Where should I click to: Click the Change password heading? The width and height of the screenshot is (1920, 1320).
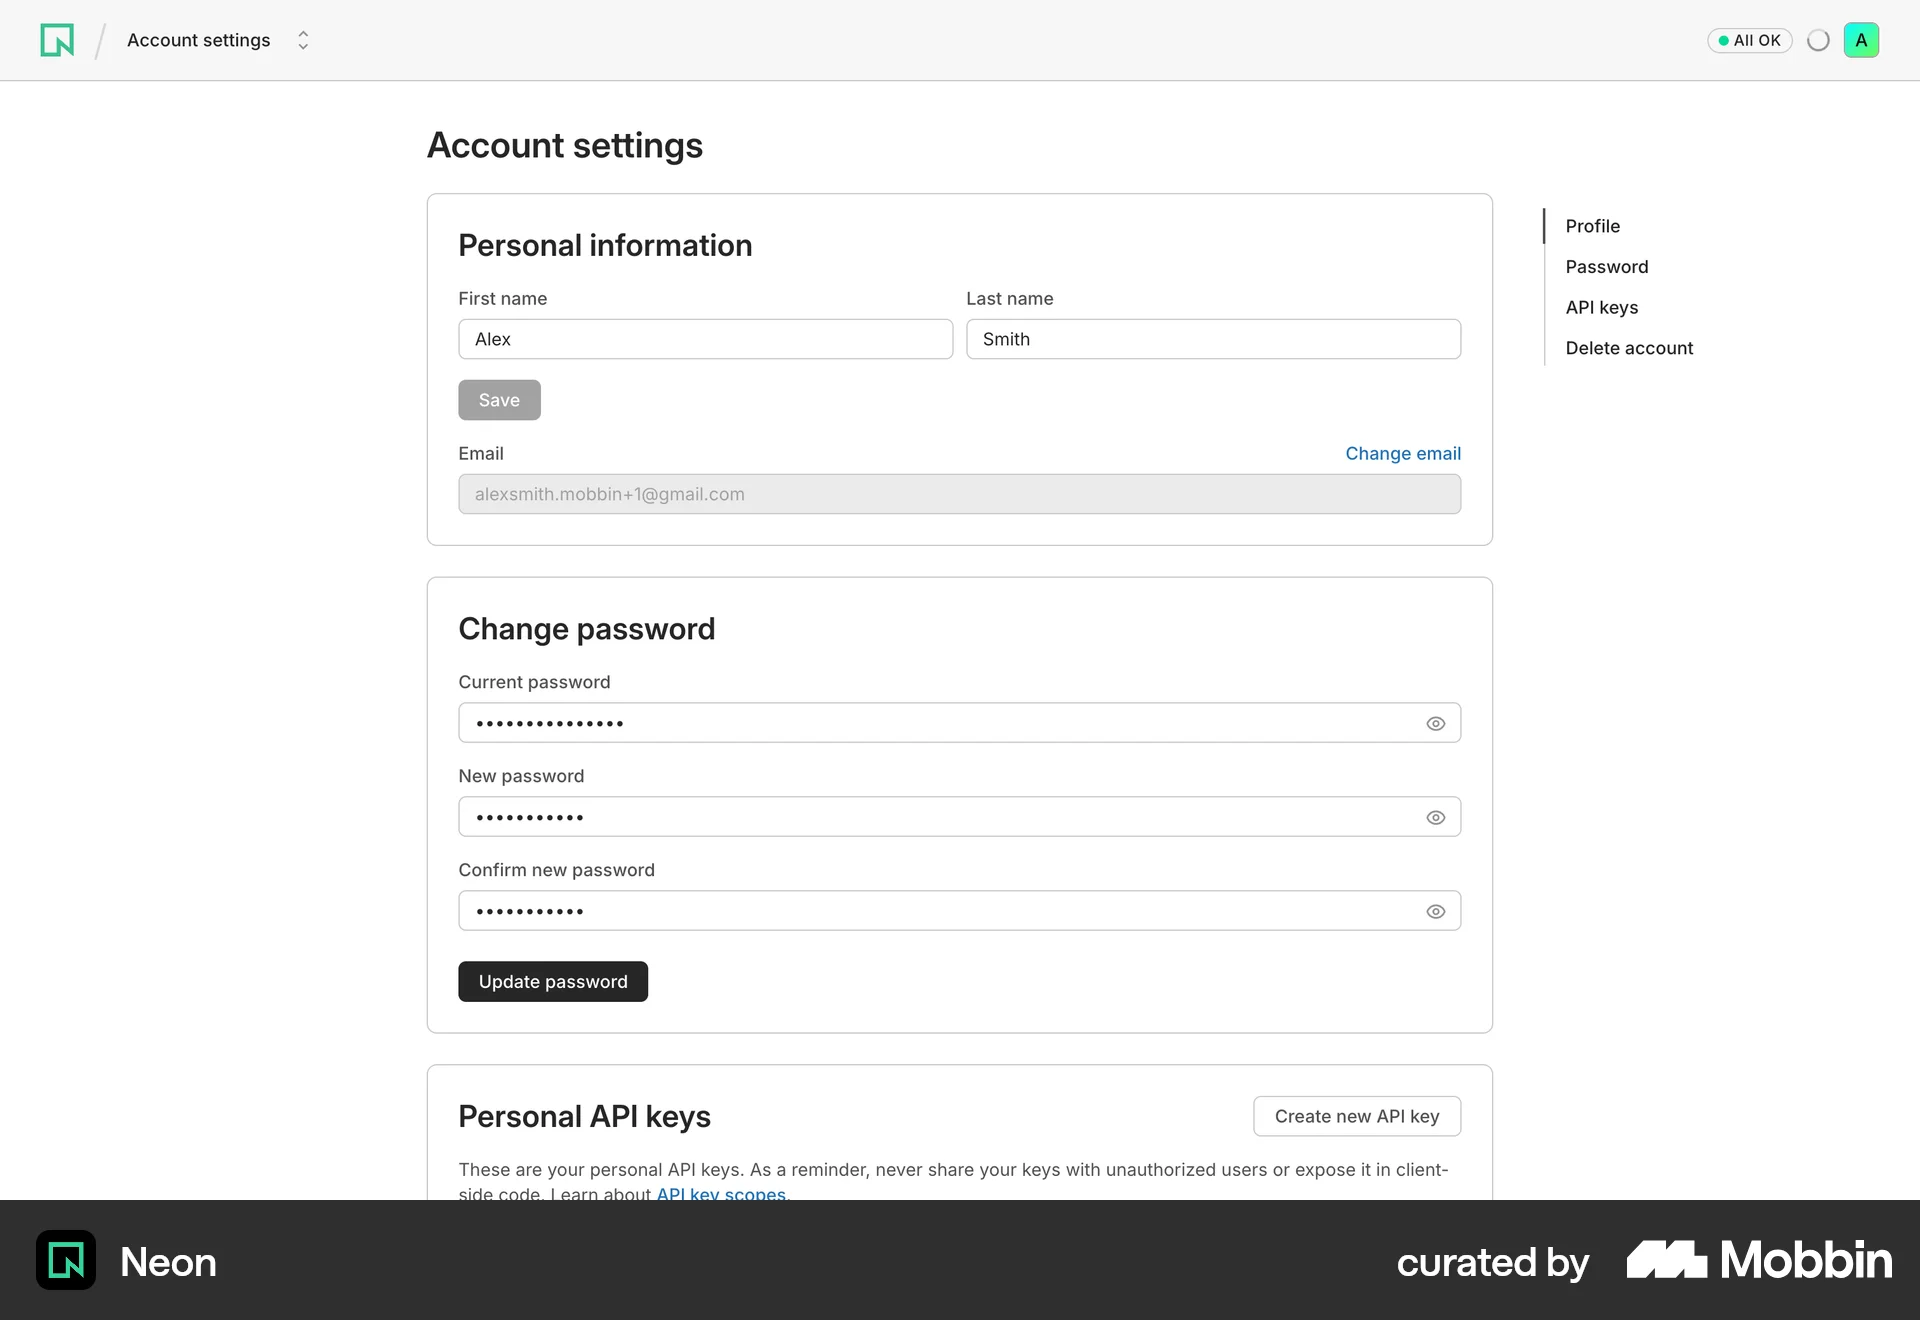pyautogui.click(x=586, y=629)
